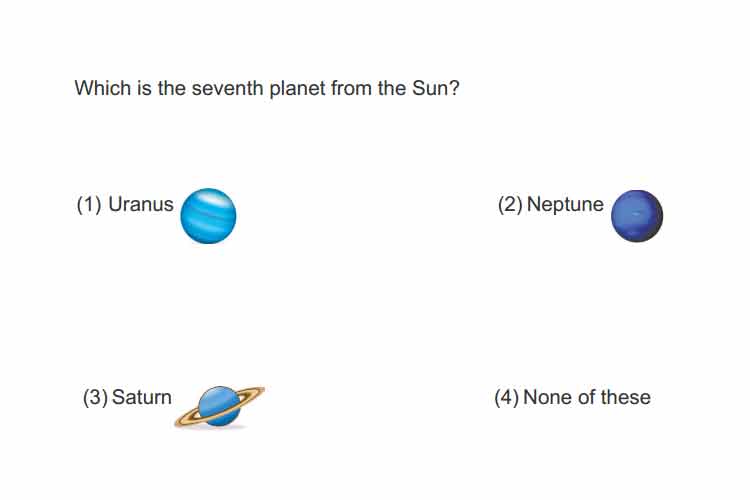Image resolution: width=750 pixels, height=500 pixels.
Task: Select the "Uranus" answer label
Action: (141, 204)
